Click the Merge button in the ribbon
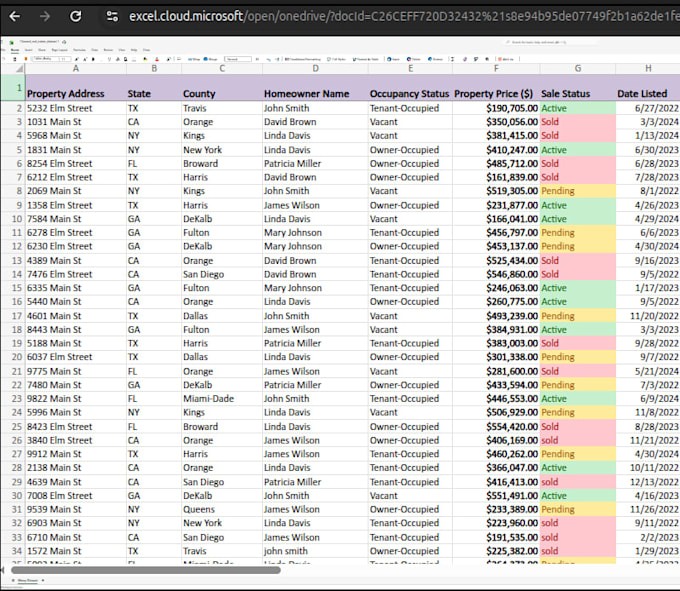 point(210,59)
